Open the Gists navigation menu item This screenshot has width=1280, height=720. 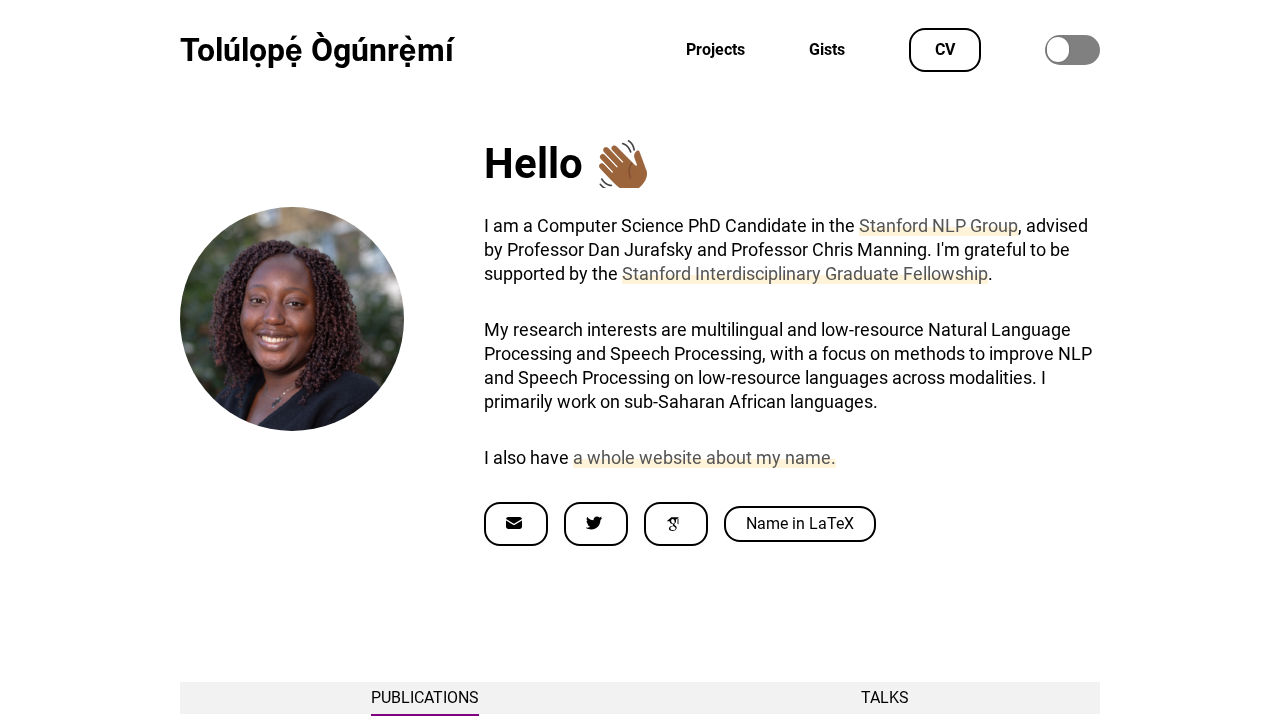tap(827, 49)
